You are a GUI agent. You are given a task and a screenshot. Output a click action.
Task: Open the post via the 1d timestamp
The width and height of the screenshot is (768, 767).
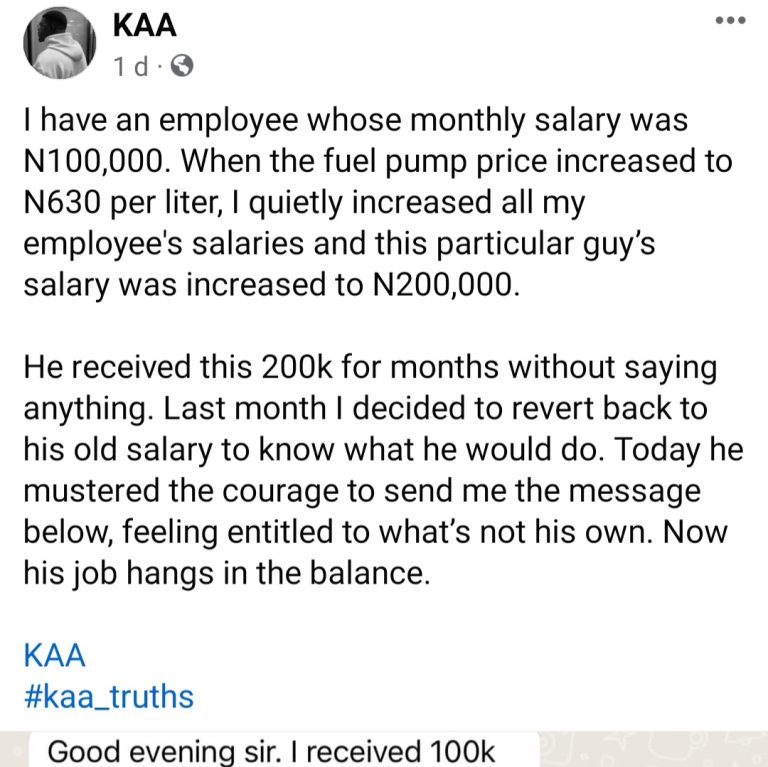point(130,67)
